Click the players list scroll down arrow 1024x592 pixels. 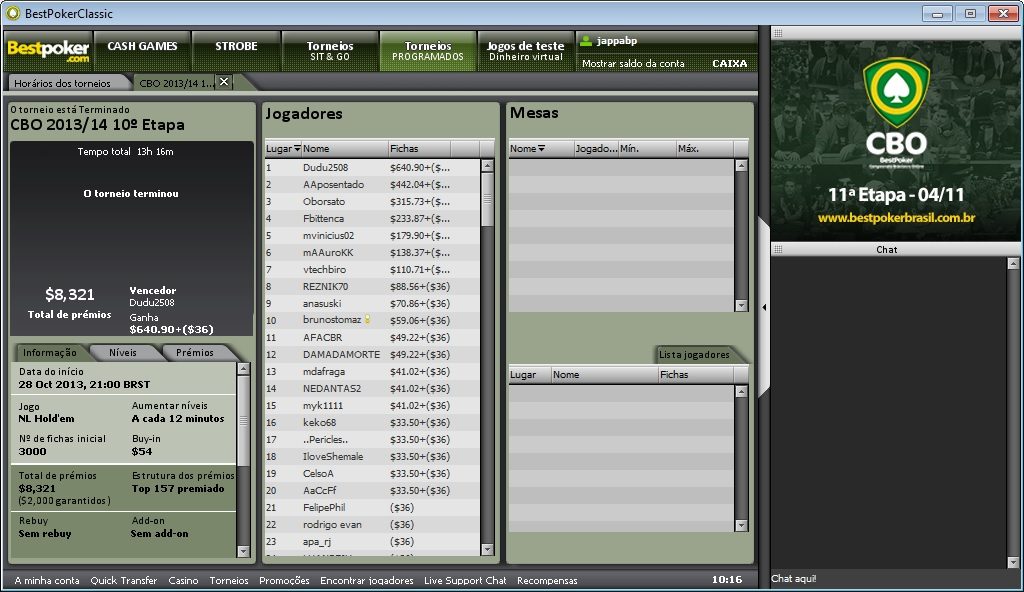coord(487,550)
